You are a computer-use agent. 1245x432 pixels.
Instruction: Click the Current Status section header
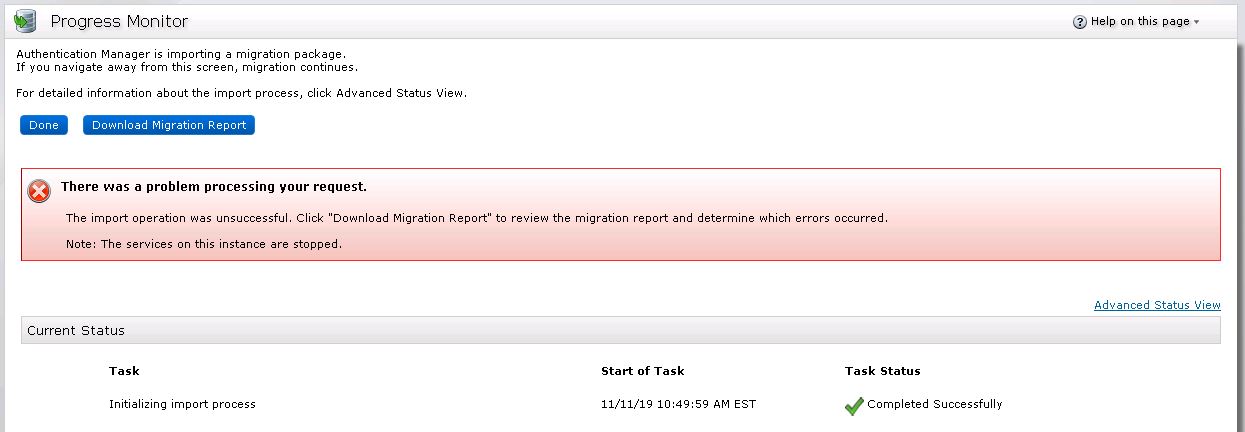click(76, 330)
